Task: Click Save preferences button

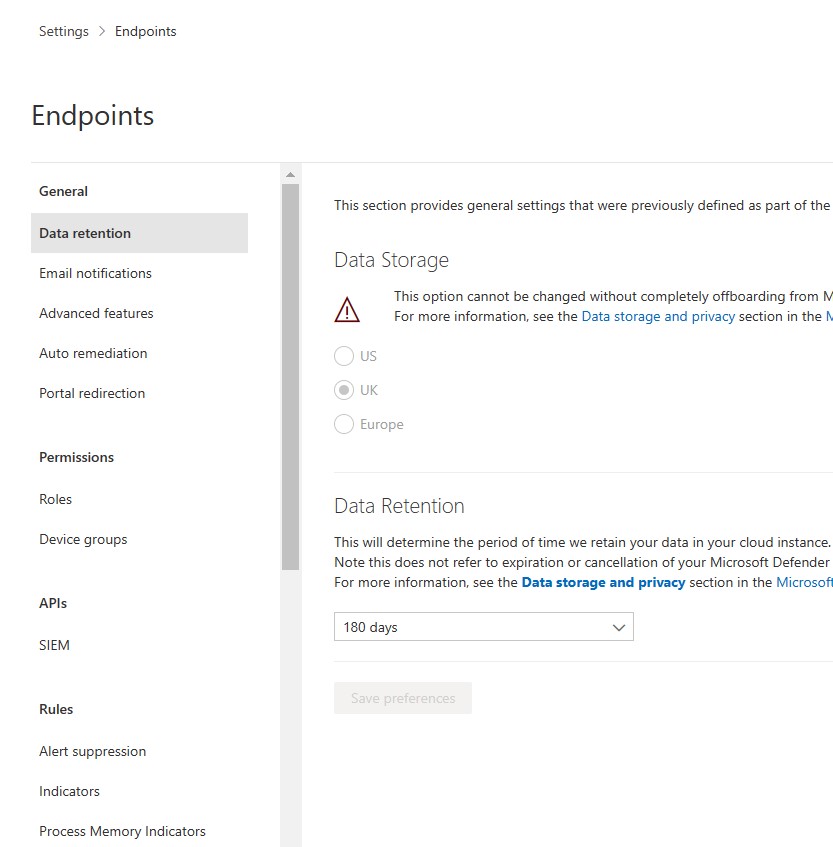Action: (403, 698)
